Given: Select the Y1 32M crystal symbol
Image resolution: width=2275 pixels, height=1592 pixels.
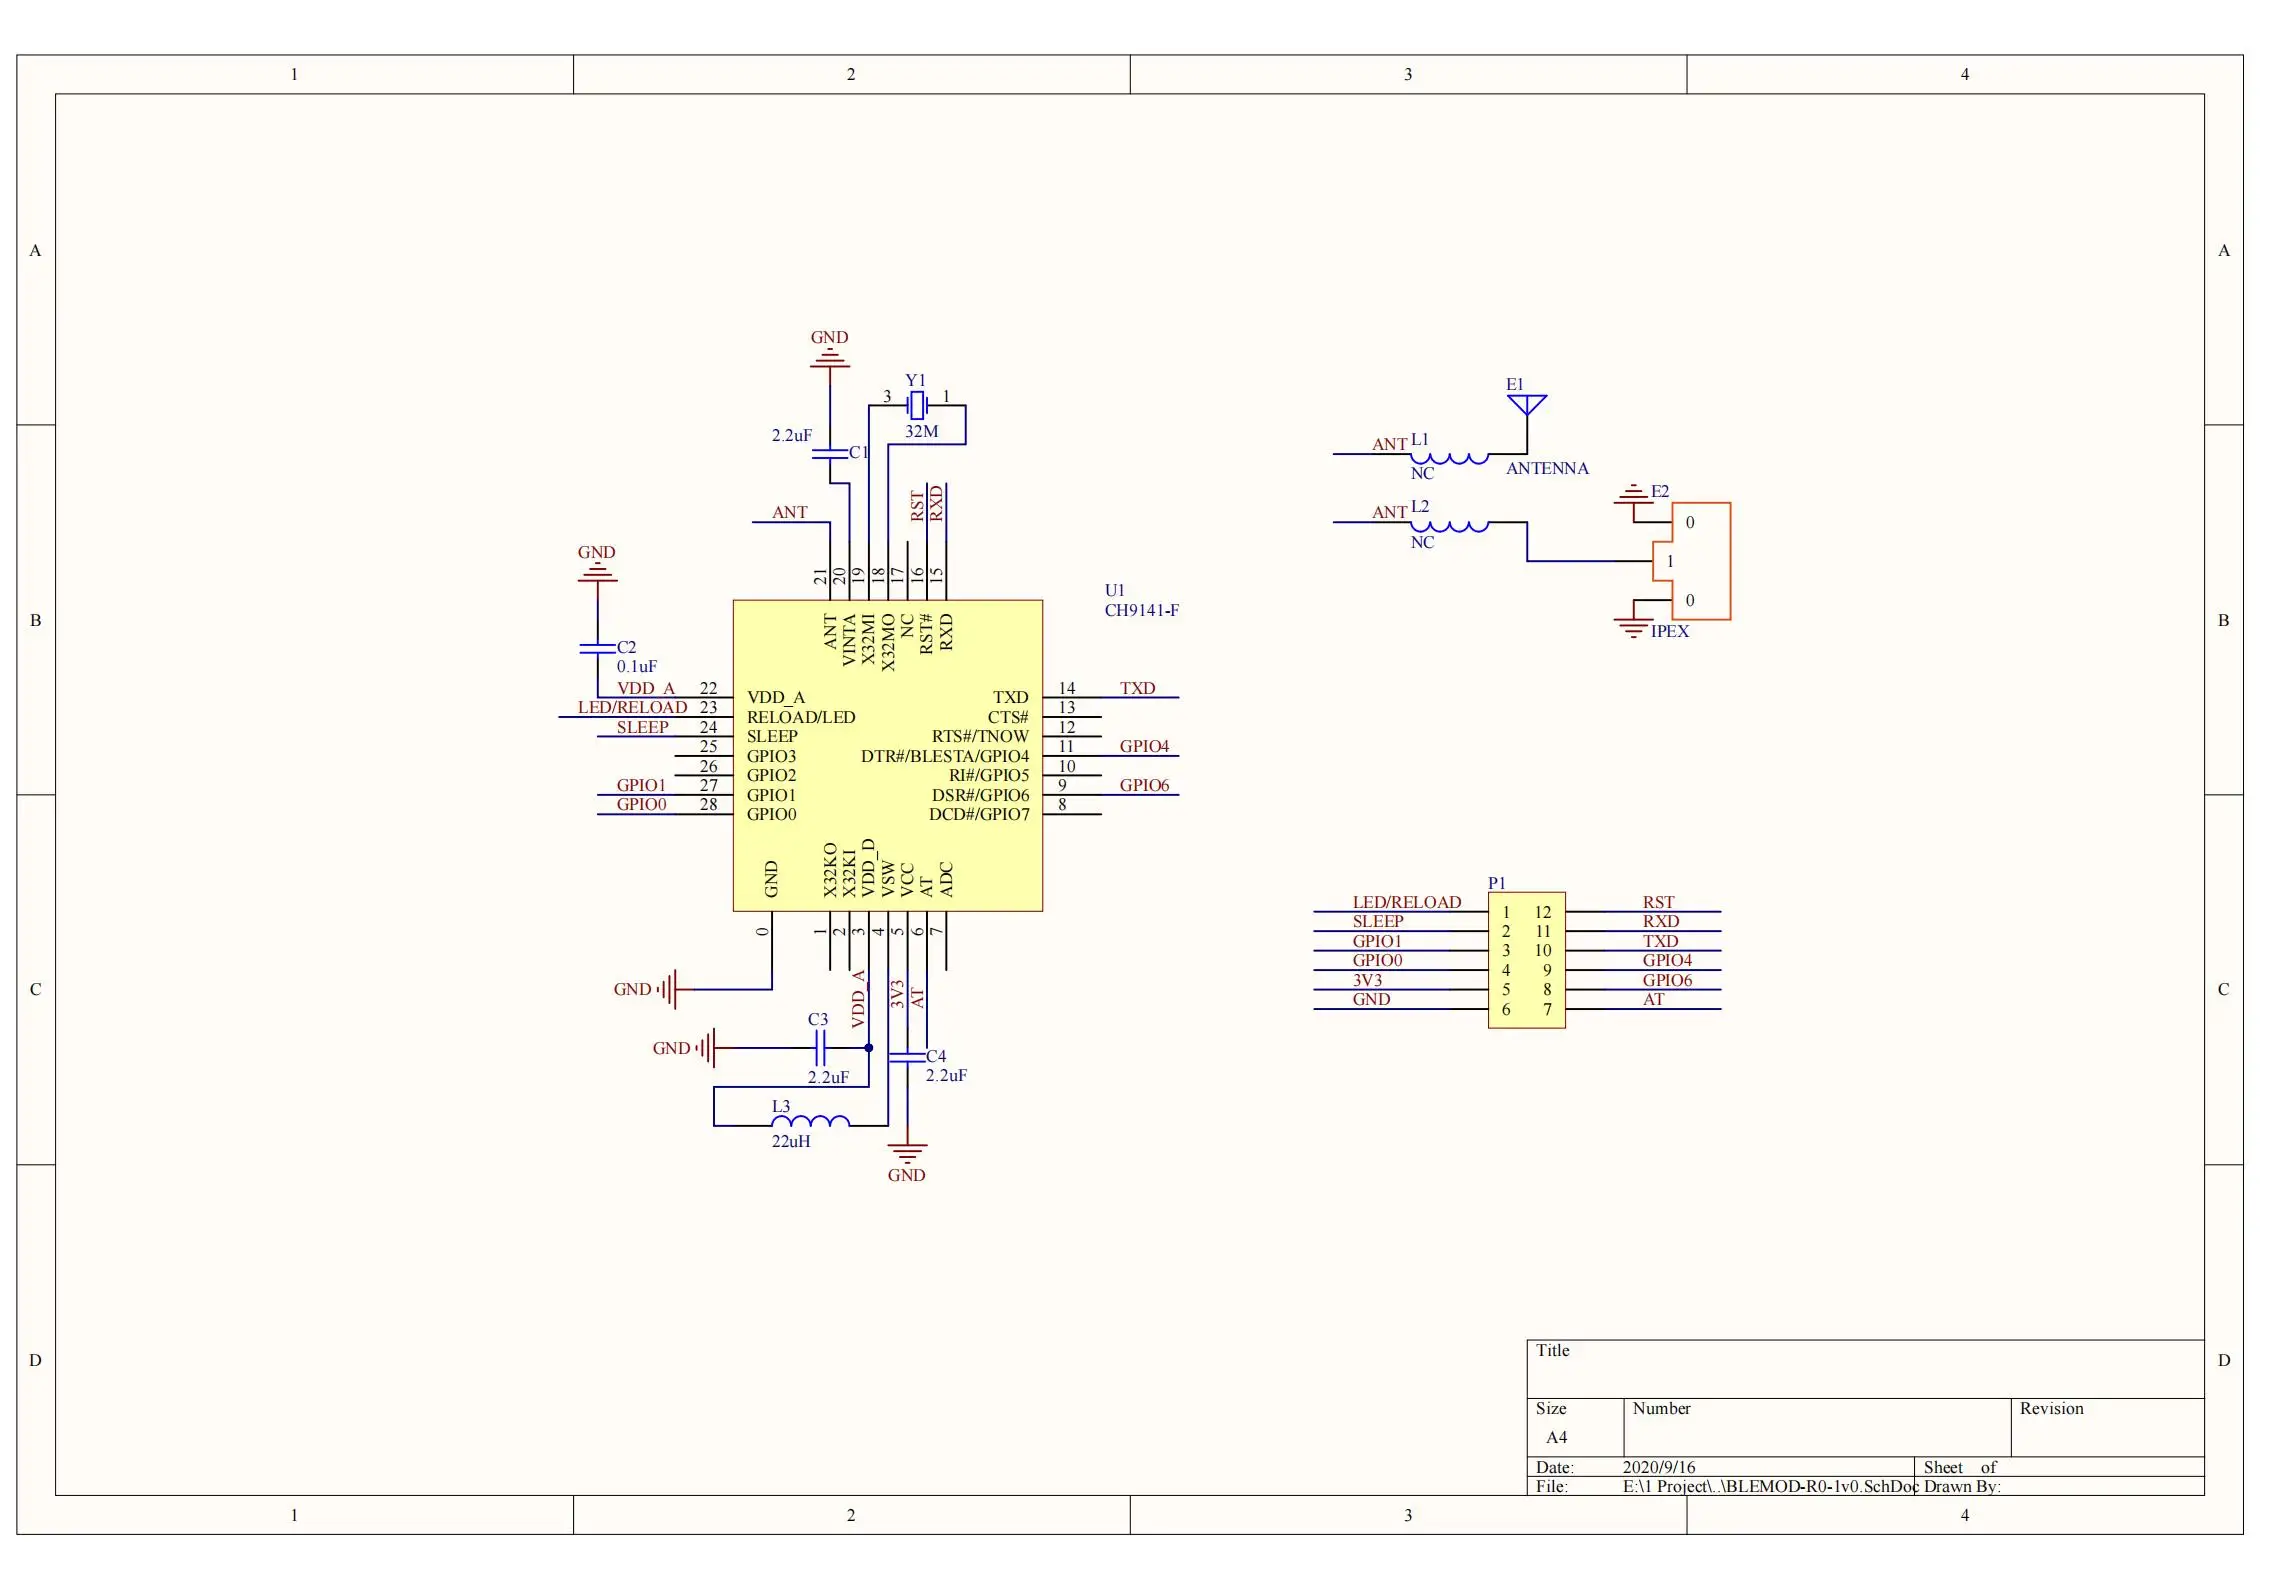Looking at the screenshot, I should [x=916, y=405].
